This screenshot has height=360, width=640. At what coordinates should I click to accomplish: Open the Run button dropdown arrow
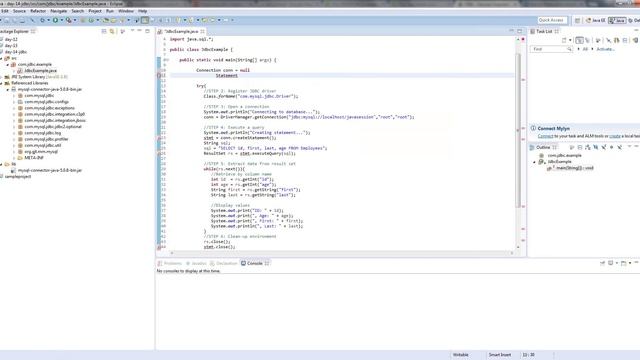pos(62,20)
